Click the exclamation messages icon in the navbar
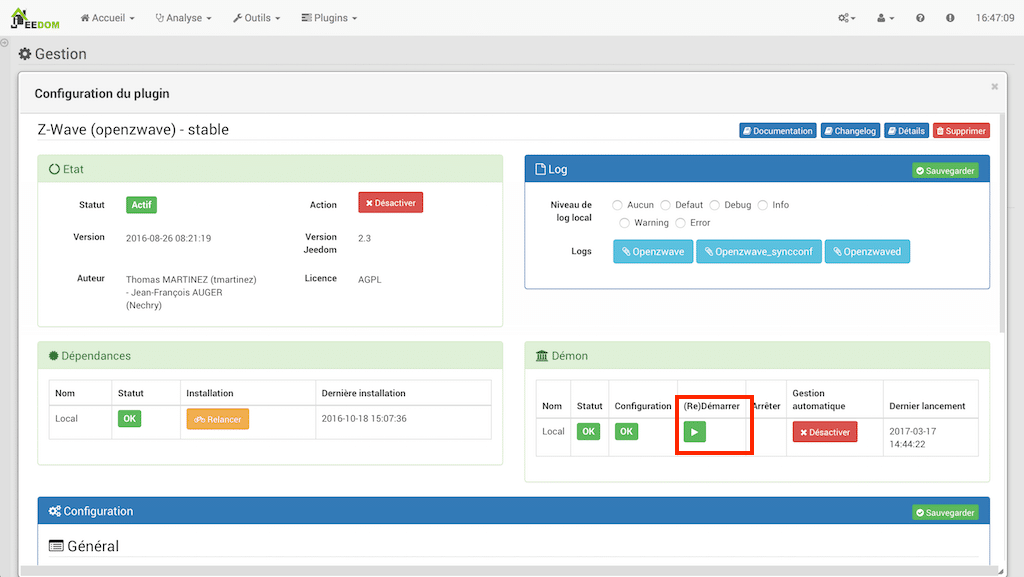The height and width of the screenshot is (577, 1024). point(950,18)
